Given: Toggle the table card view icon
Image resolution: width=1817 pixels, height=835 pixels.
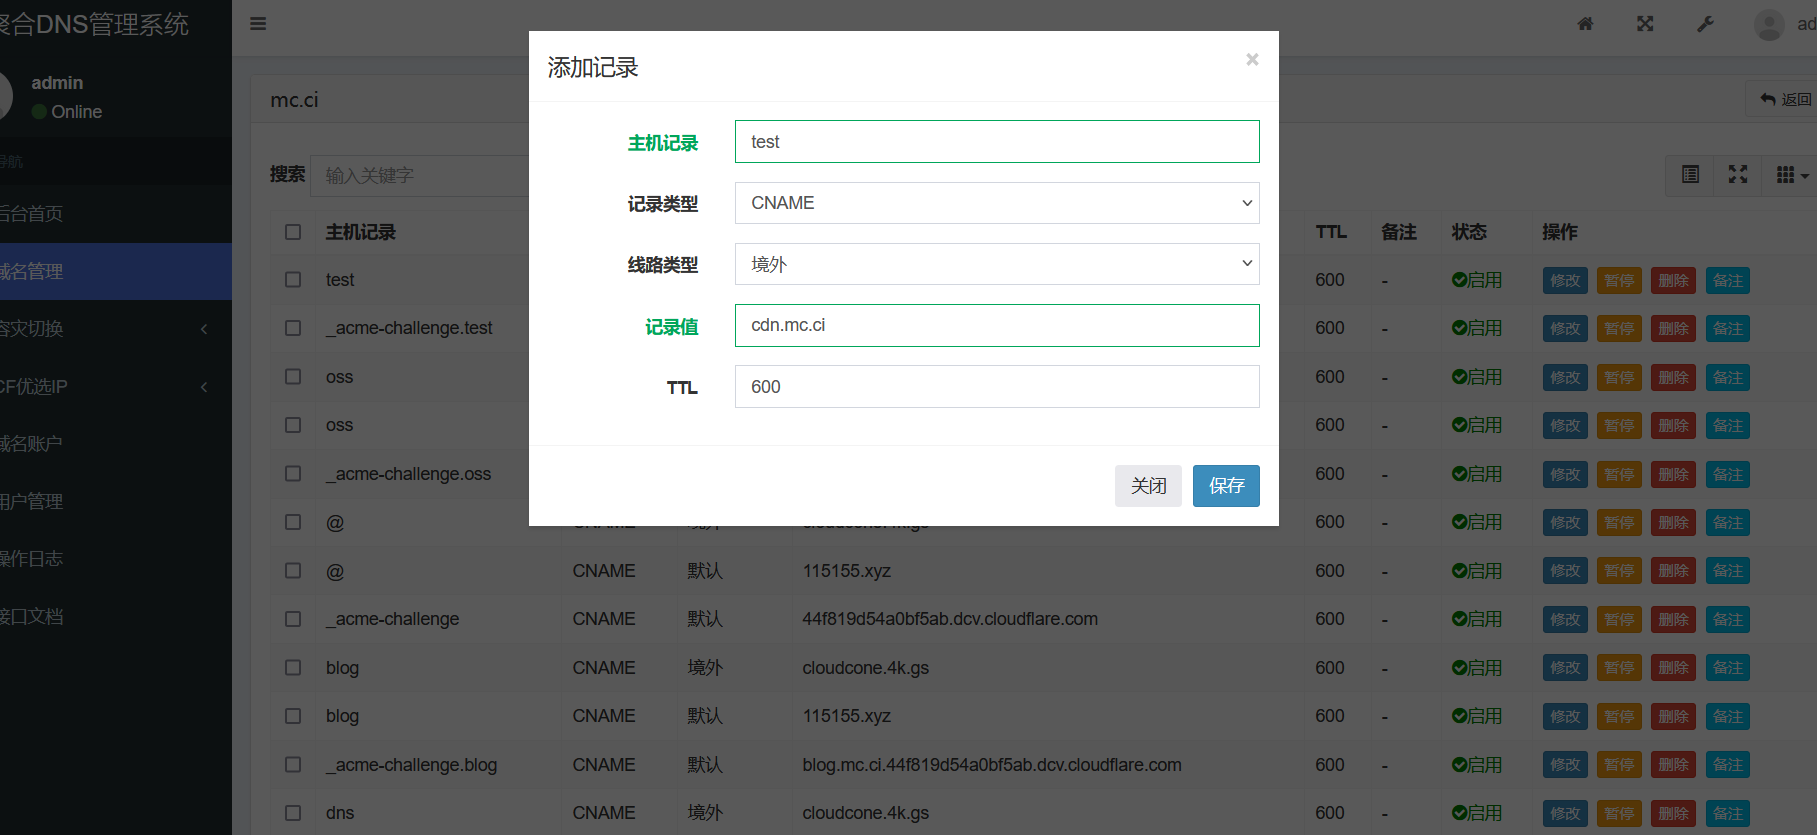Looking at the screenshot, I should click(x=1690, y=175).
